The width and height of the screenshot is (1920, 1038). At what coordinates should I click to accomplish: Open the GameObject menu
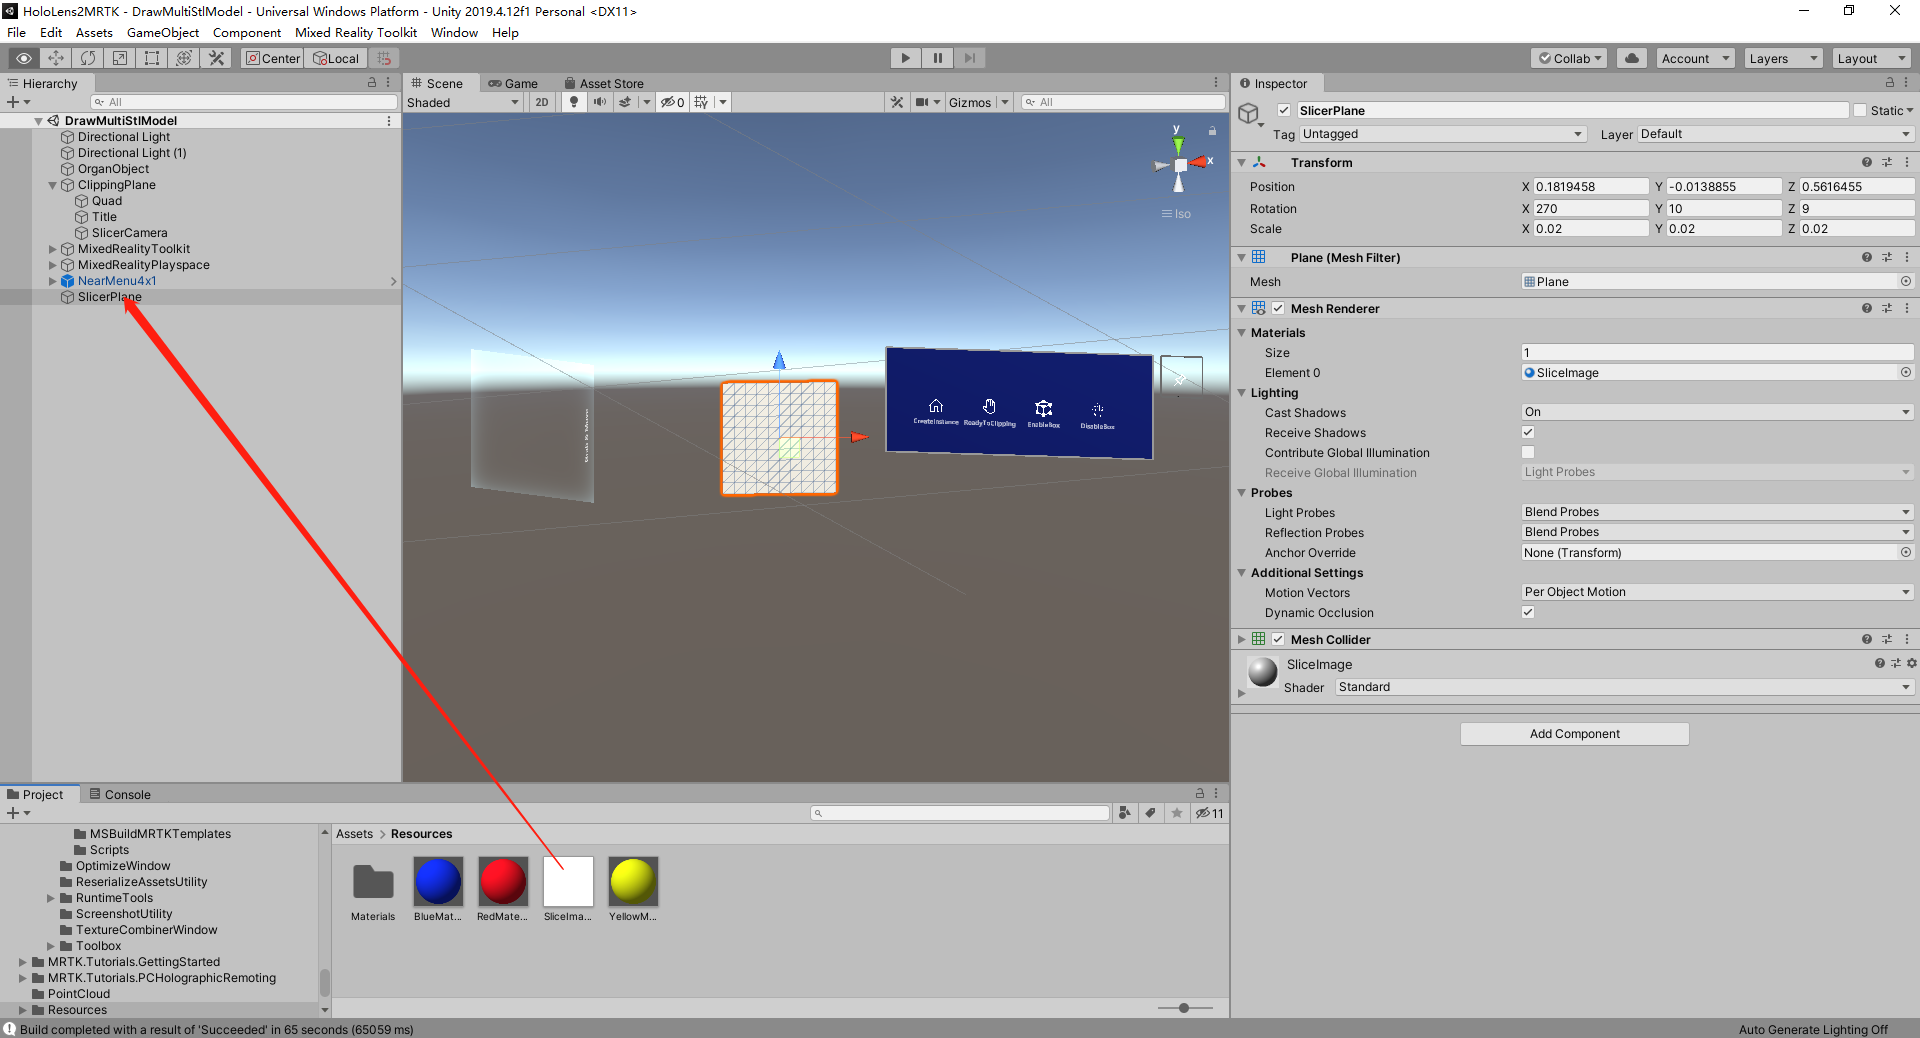162,32
